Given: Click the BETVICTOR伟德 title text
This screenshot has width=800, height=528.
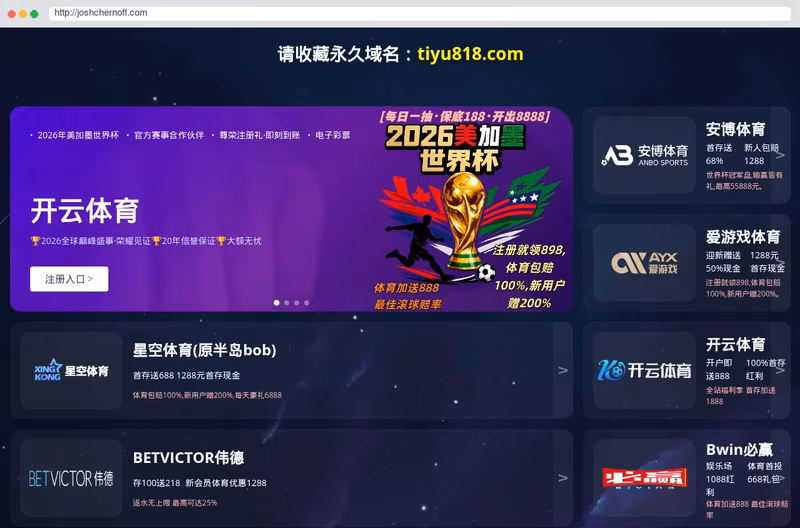Looking at the screenshot, I should [x=188, y=458].
